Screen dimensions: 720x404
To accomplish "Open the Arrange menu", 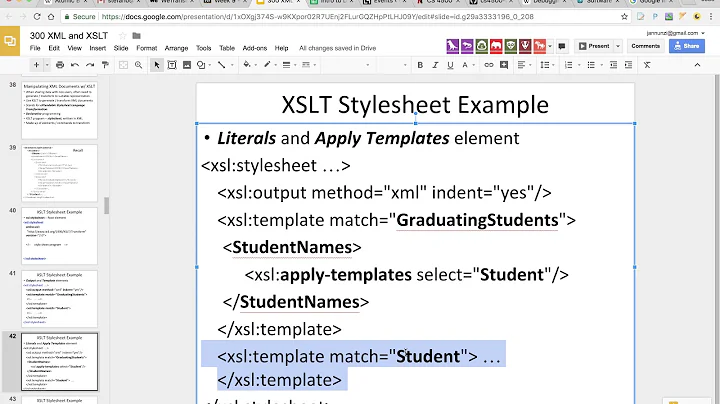I will click(x=176, y=48).
